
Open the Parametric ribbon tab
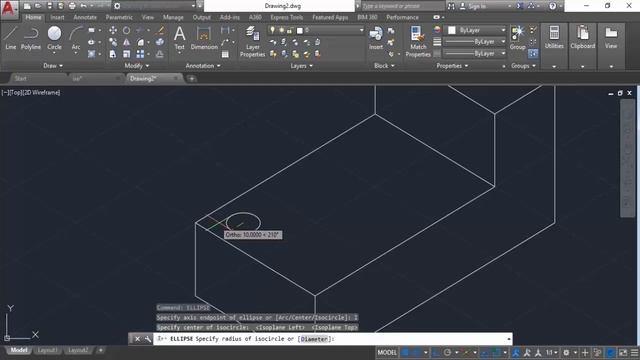[119, 17]
